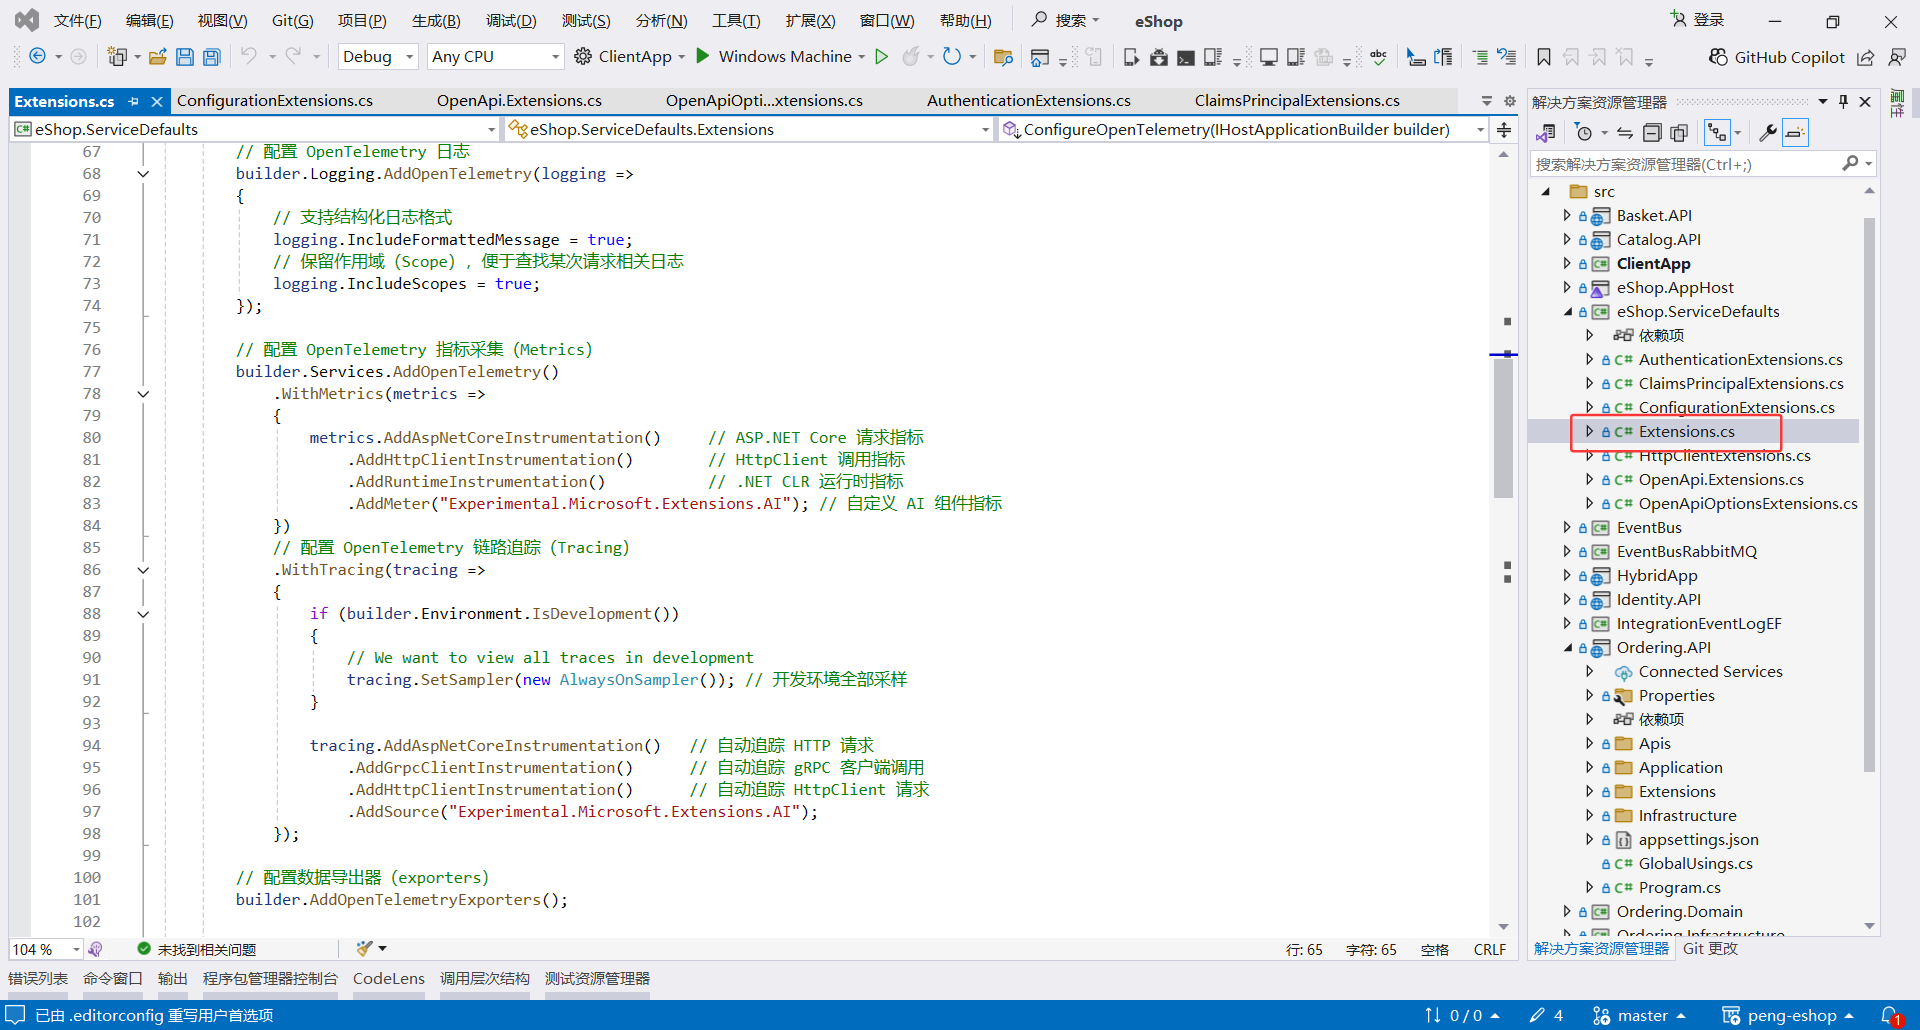Click the solution explorer wrench properties icon

(x=1767, y=133)
